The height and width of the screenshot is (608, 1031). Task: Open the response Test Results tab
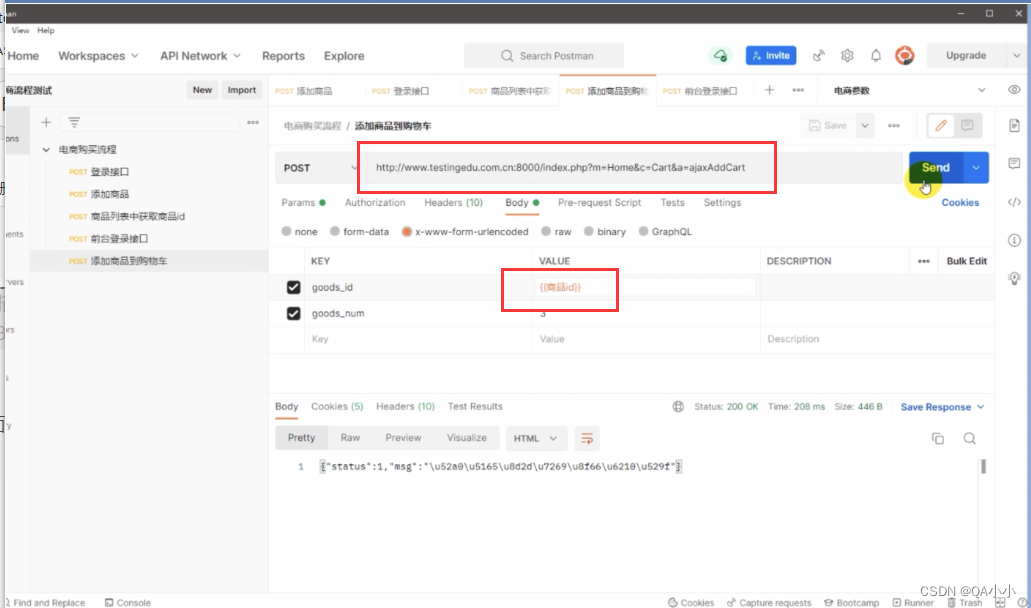[x=475, y=406]
